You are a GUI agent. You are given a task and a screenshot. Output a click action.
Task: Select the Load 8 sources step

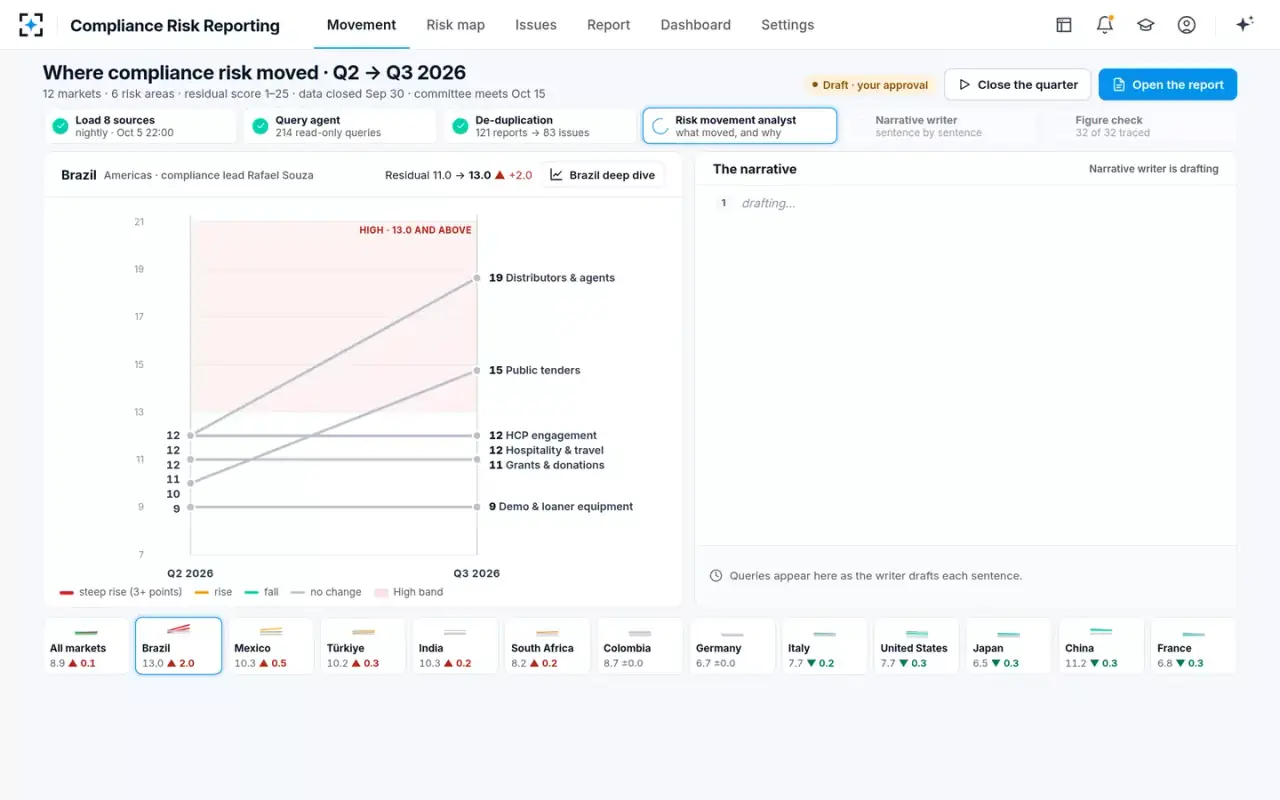pyautogui.click(x=140, y=126)
